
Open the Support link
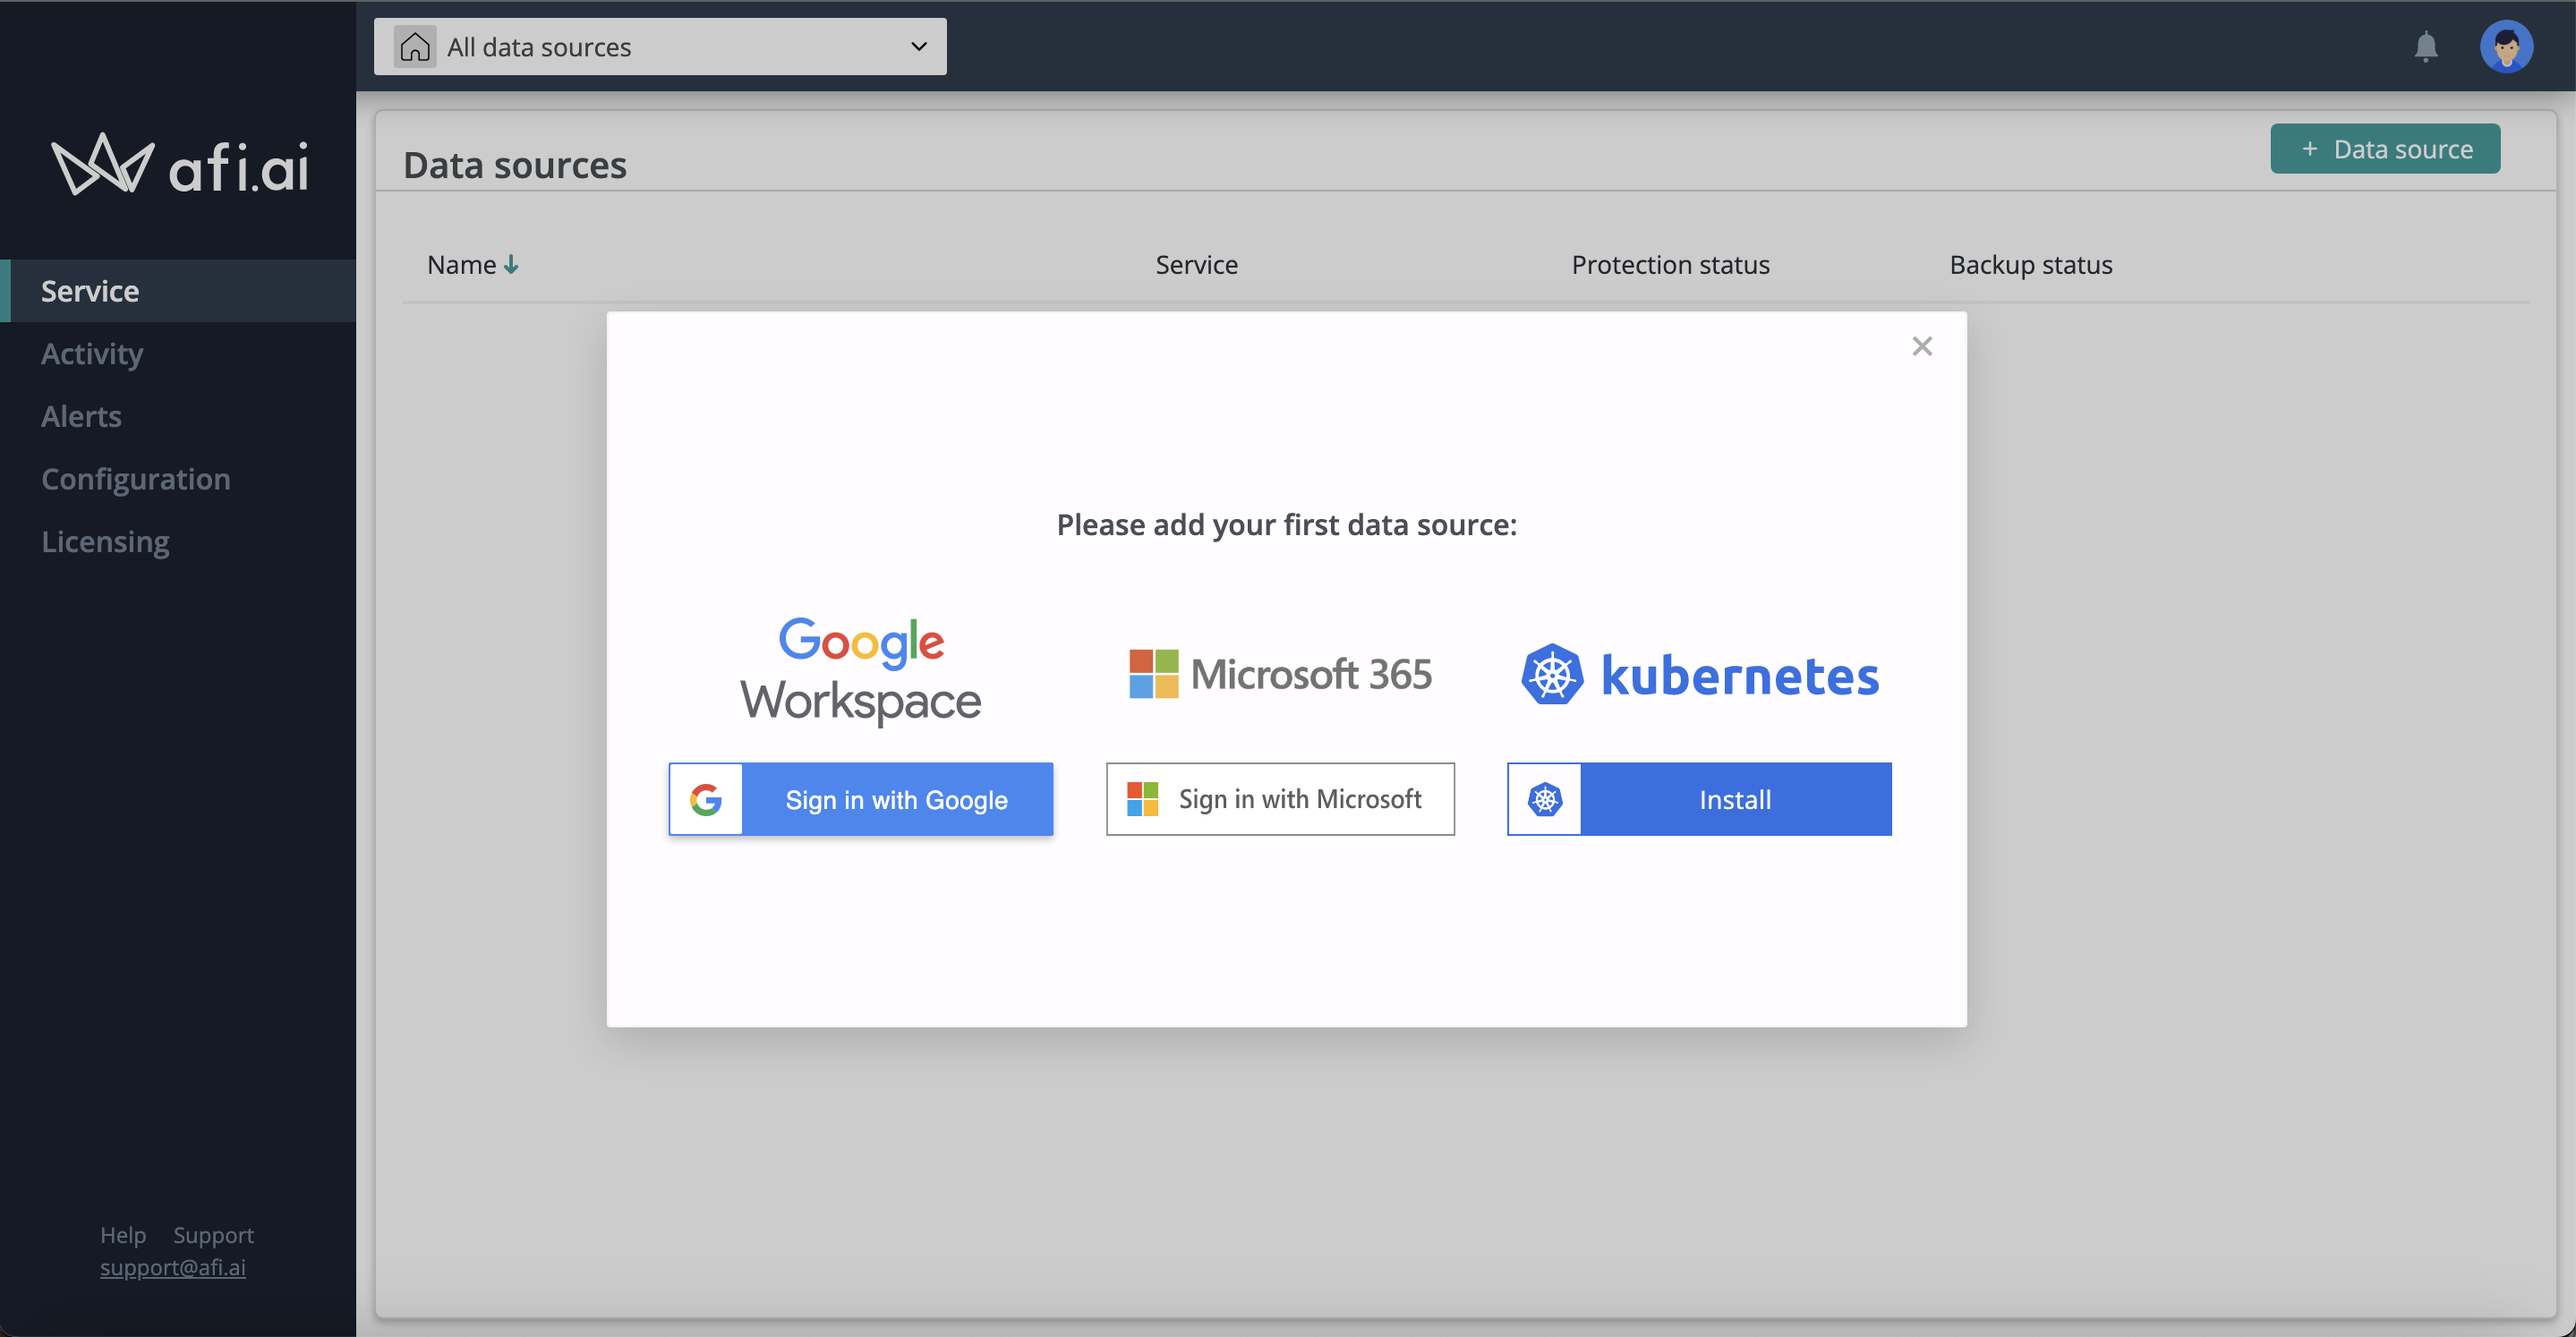pos(213,1235)
